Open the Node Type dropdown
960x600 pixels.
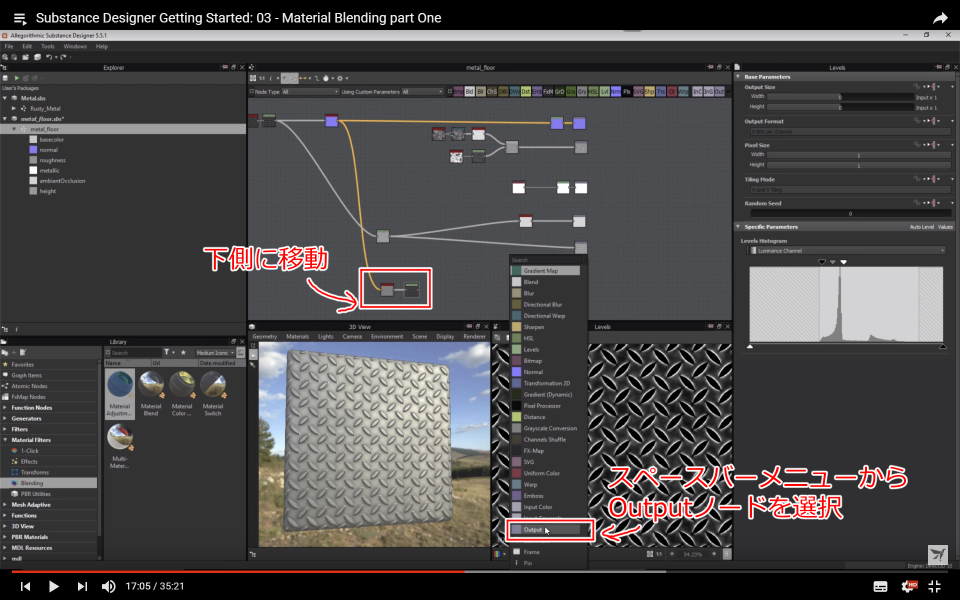tap(310, 92)
